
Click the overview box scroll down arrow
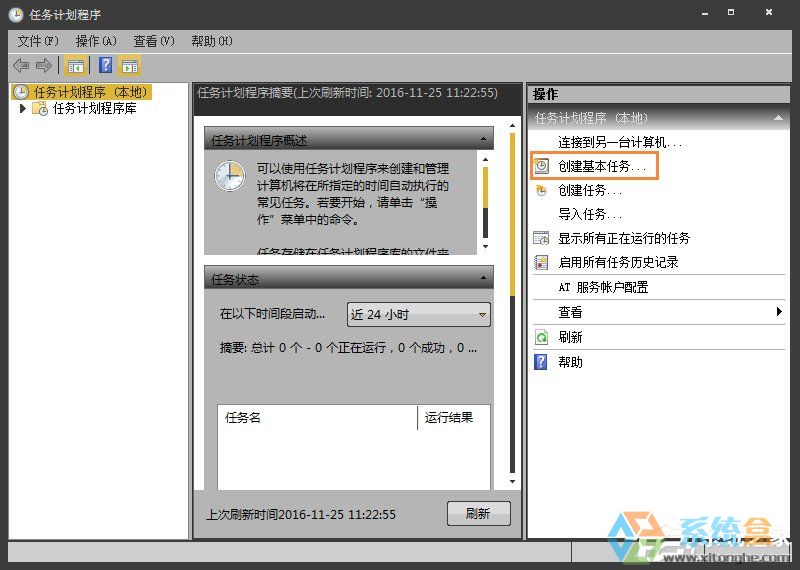pos(485,247)
